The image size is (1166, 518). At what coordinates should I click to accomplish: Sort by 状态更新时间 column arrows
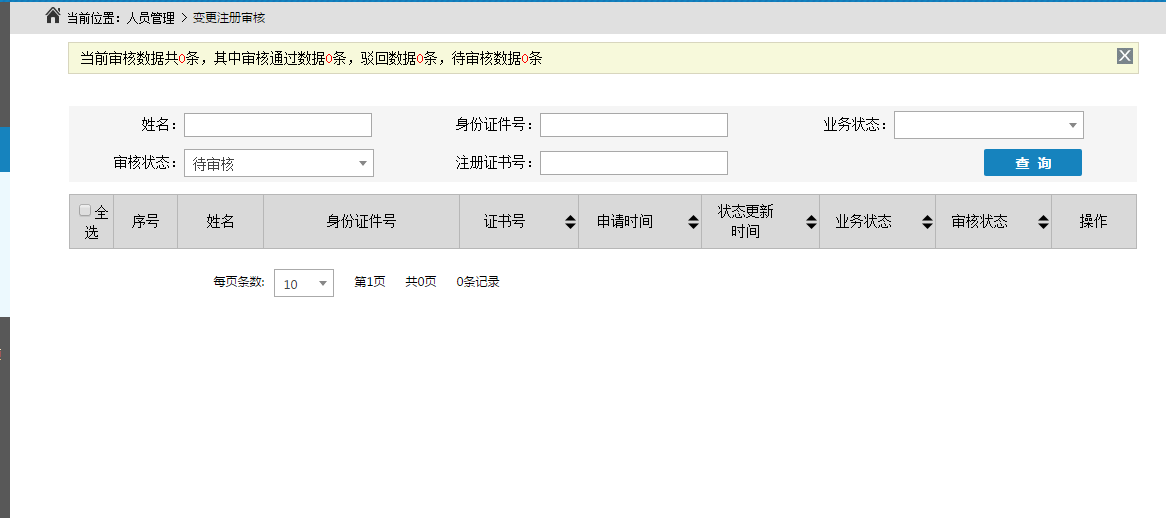coord(811,222)
